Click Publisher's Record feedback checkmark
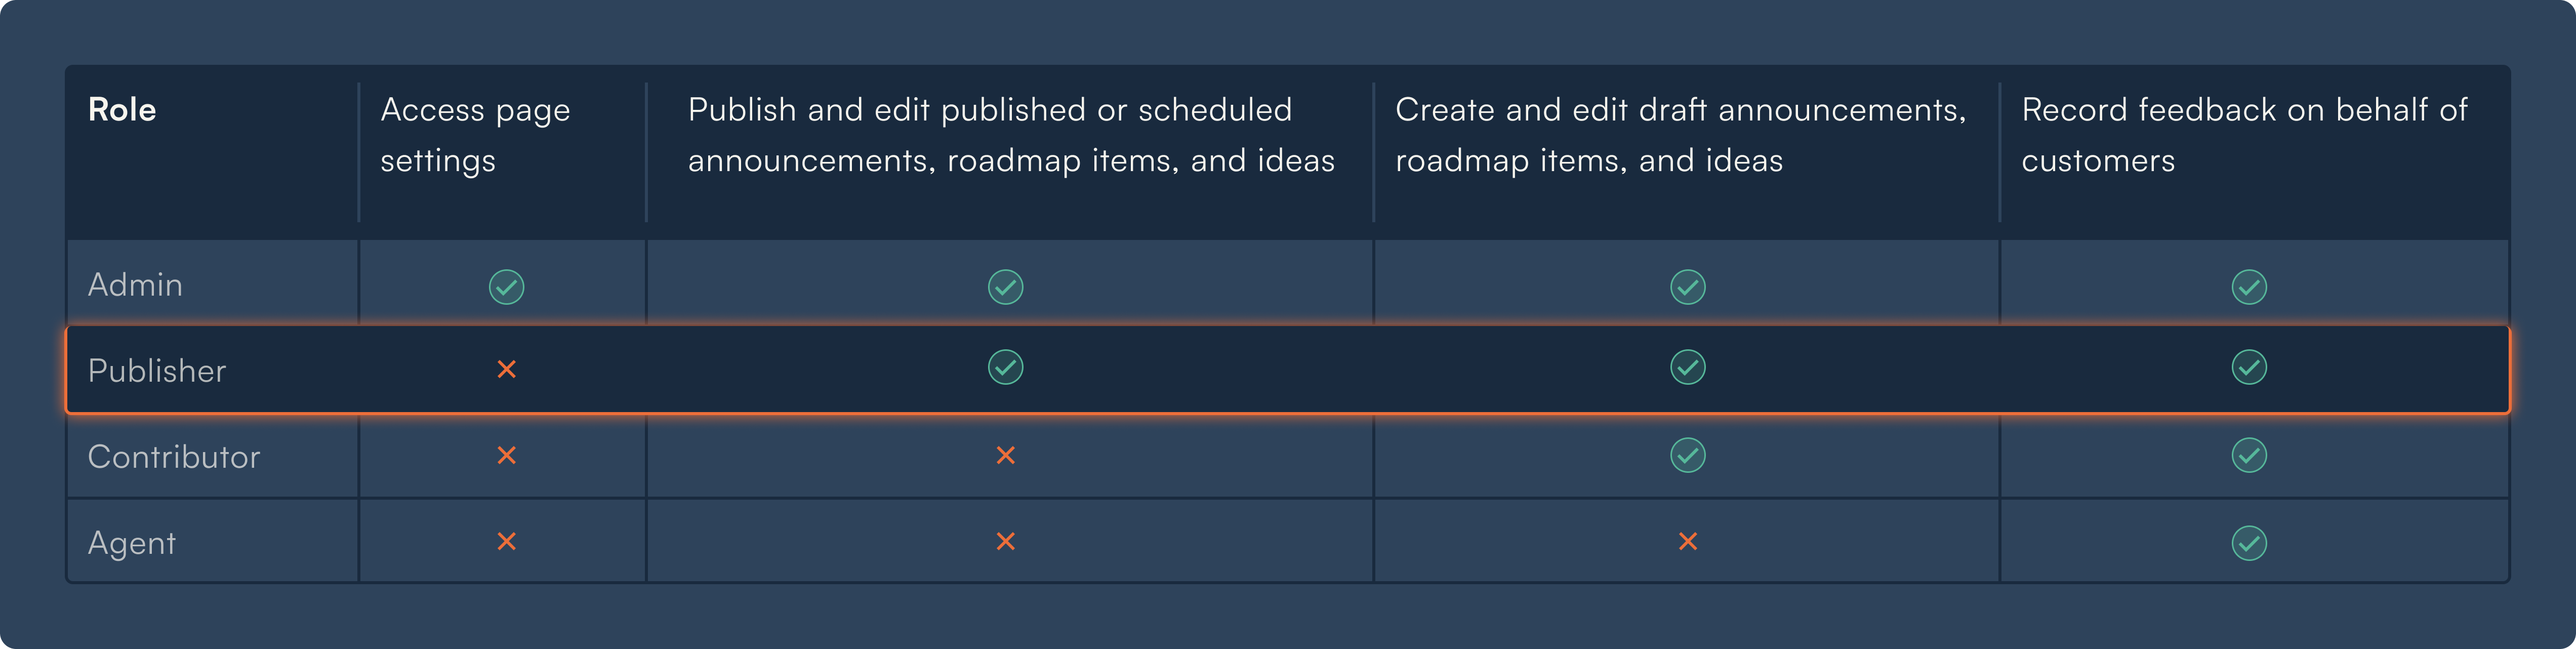Screen dimensions: 2576x649 pos(2248,367)
